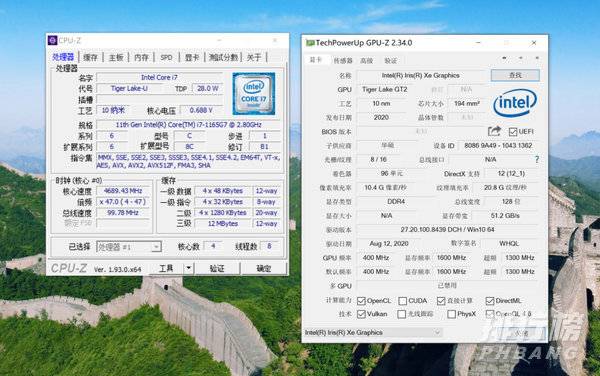This screenshot has height=376, width=600.
Task: Click the CPU-Z app icon in title bar
Action: 52,40
